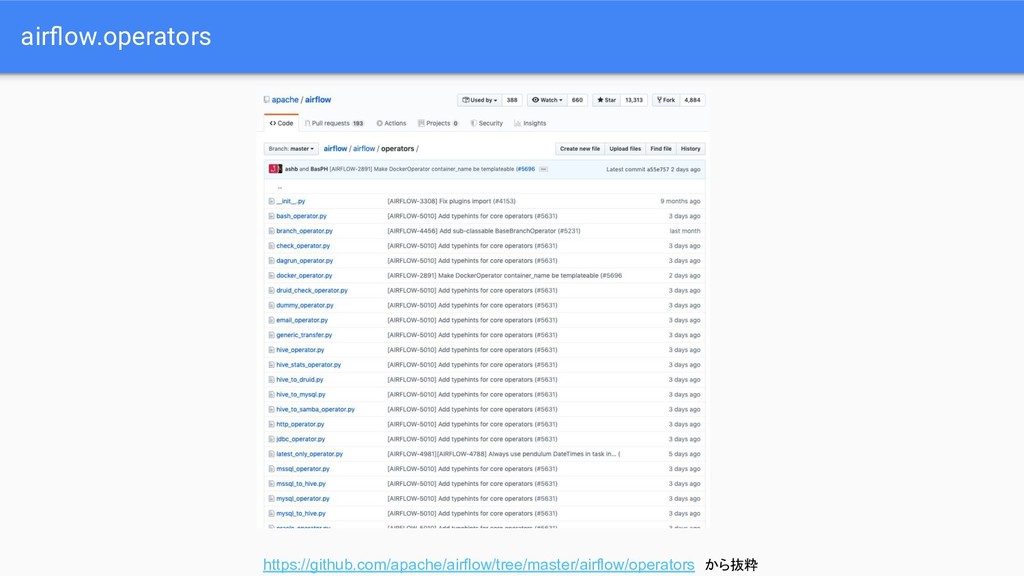Switch to the Pull requests tab
The width and height of the screenshot is (1024, 576).
334,123
